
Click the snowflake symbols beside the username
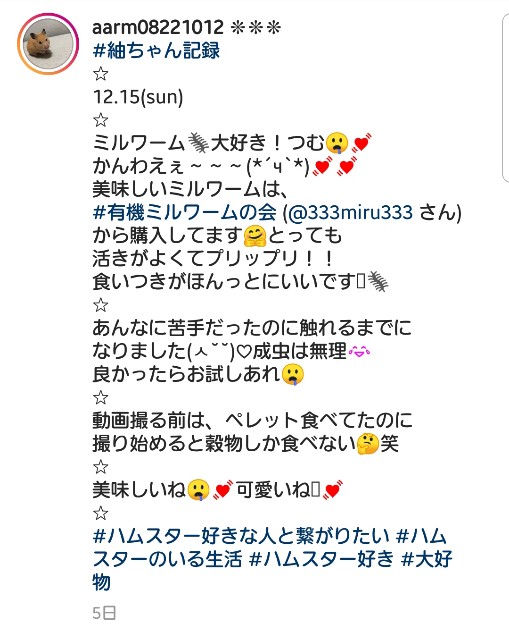point(256,28)
